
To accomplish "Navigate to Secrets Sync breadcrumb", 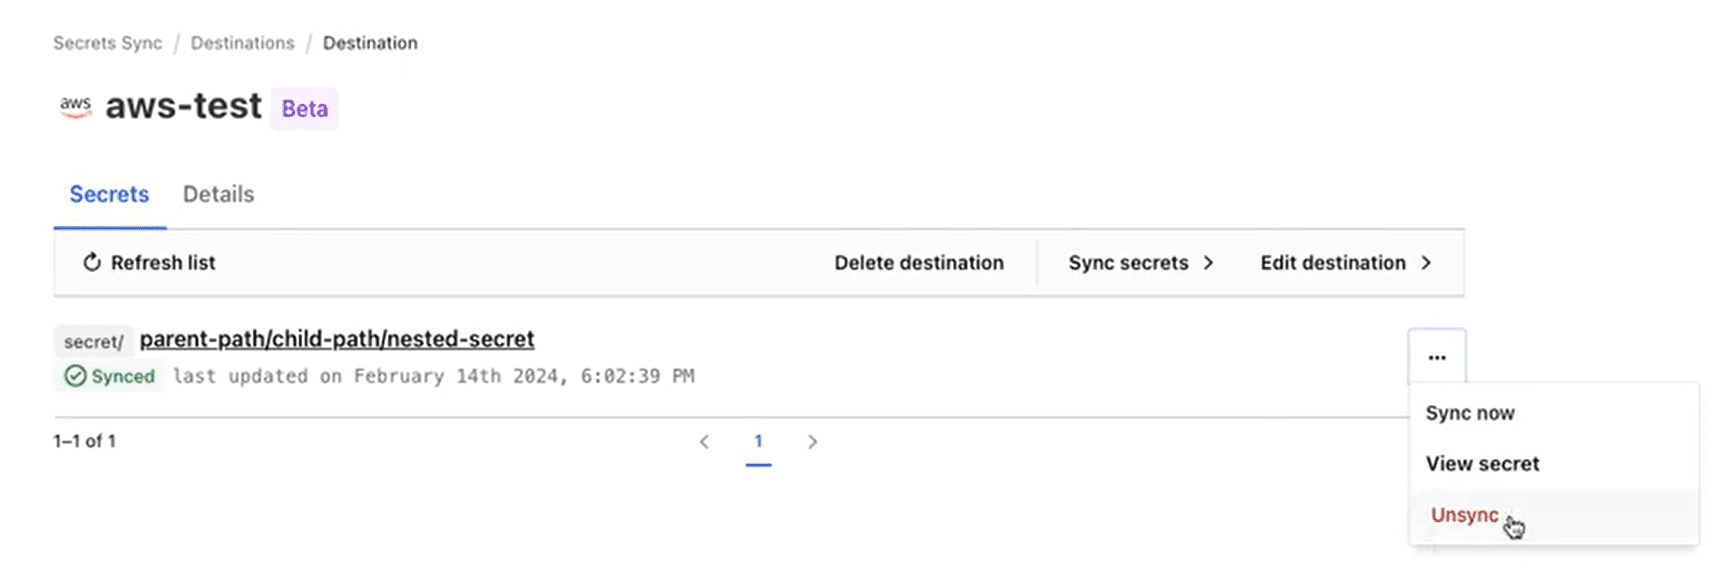I will (107, 43).
